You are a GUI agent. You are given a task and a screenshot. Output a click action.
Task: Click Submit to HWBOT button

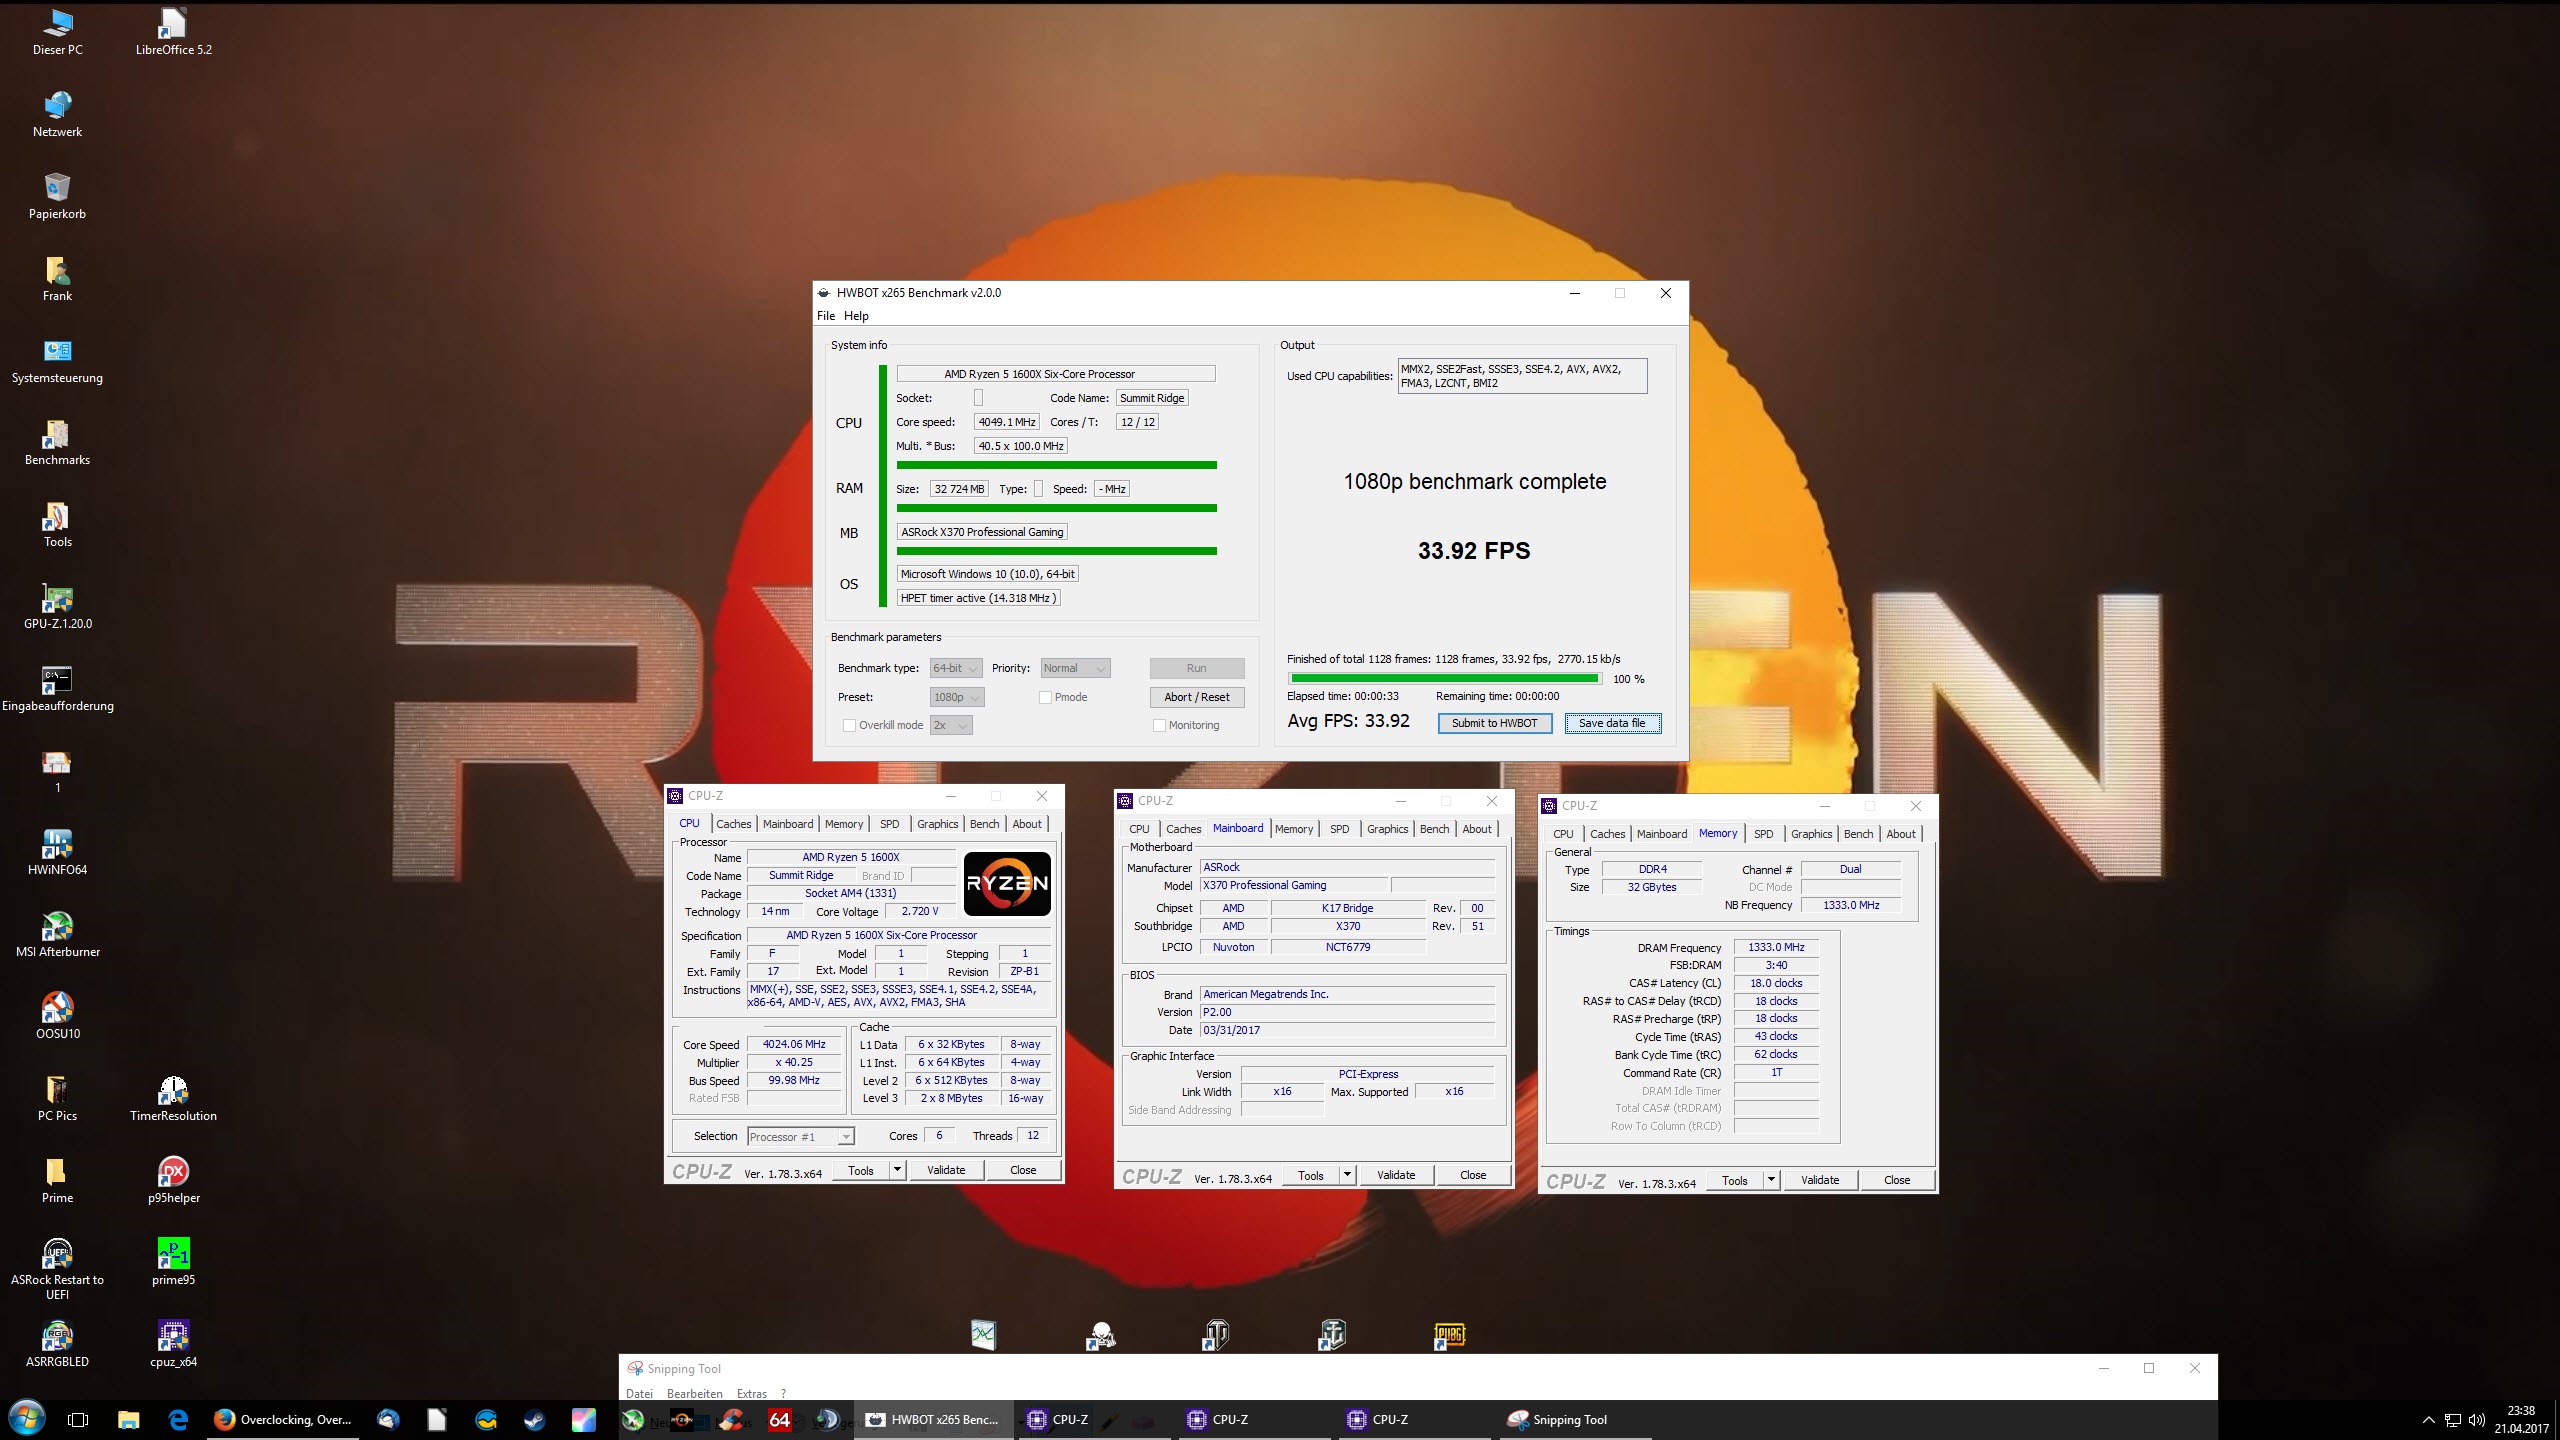pos(1494,723)
